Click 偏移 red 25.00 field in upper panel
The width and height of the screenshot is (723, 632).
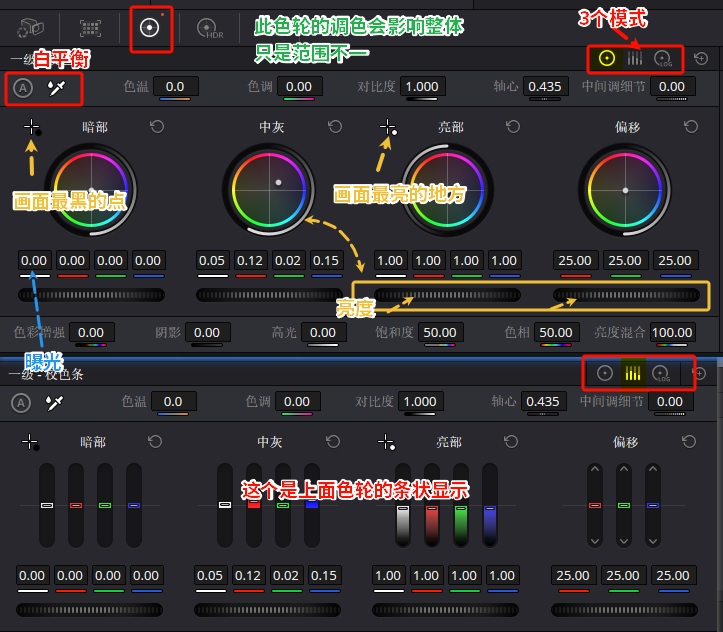pyautogui.click(x=576, y=261)
